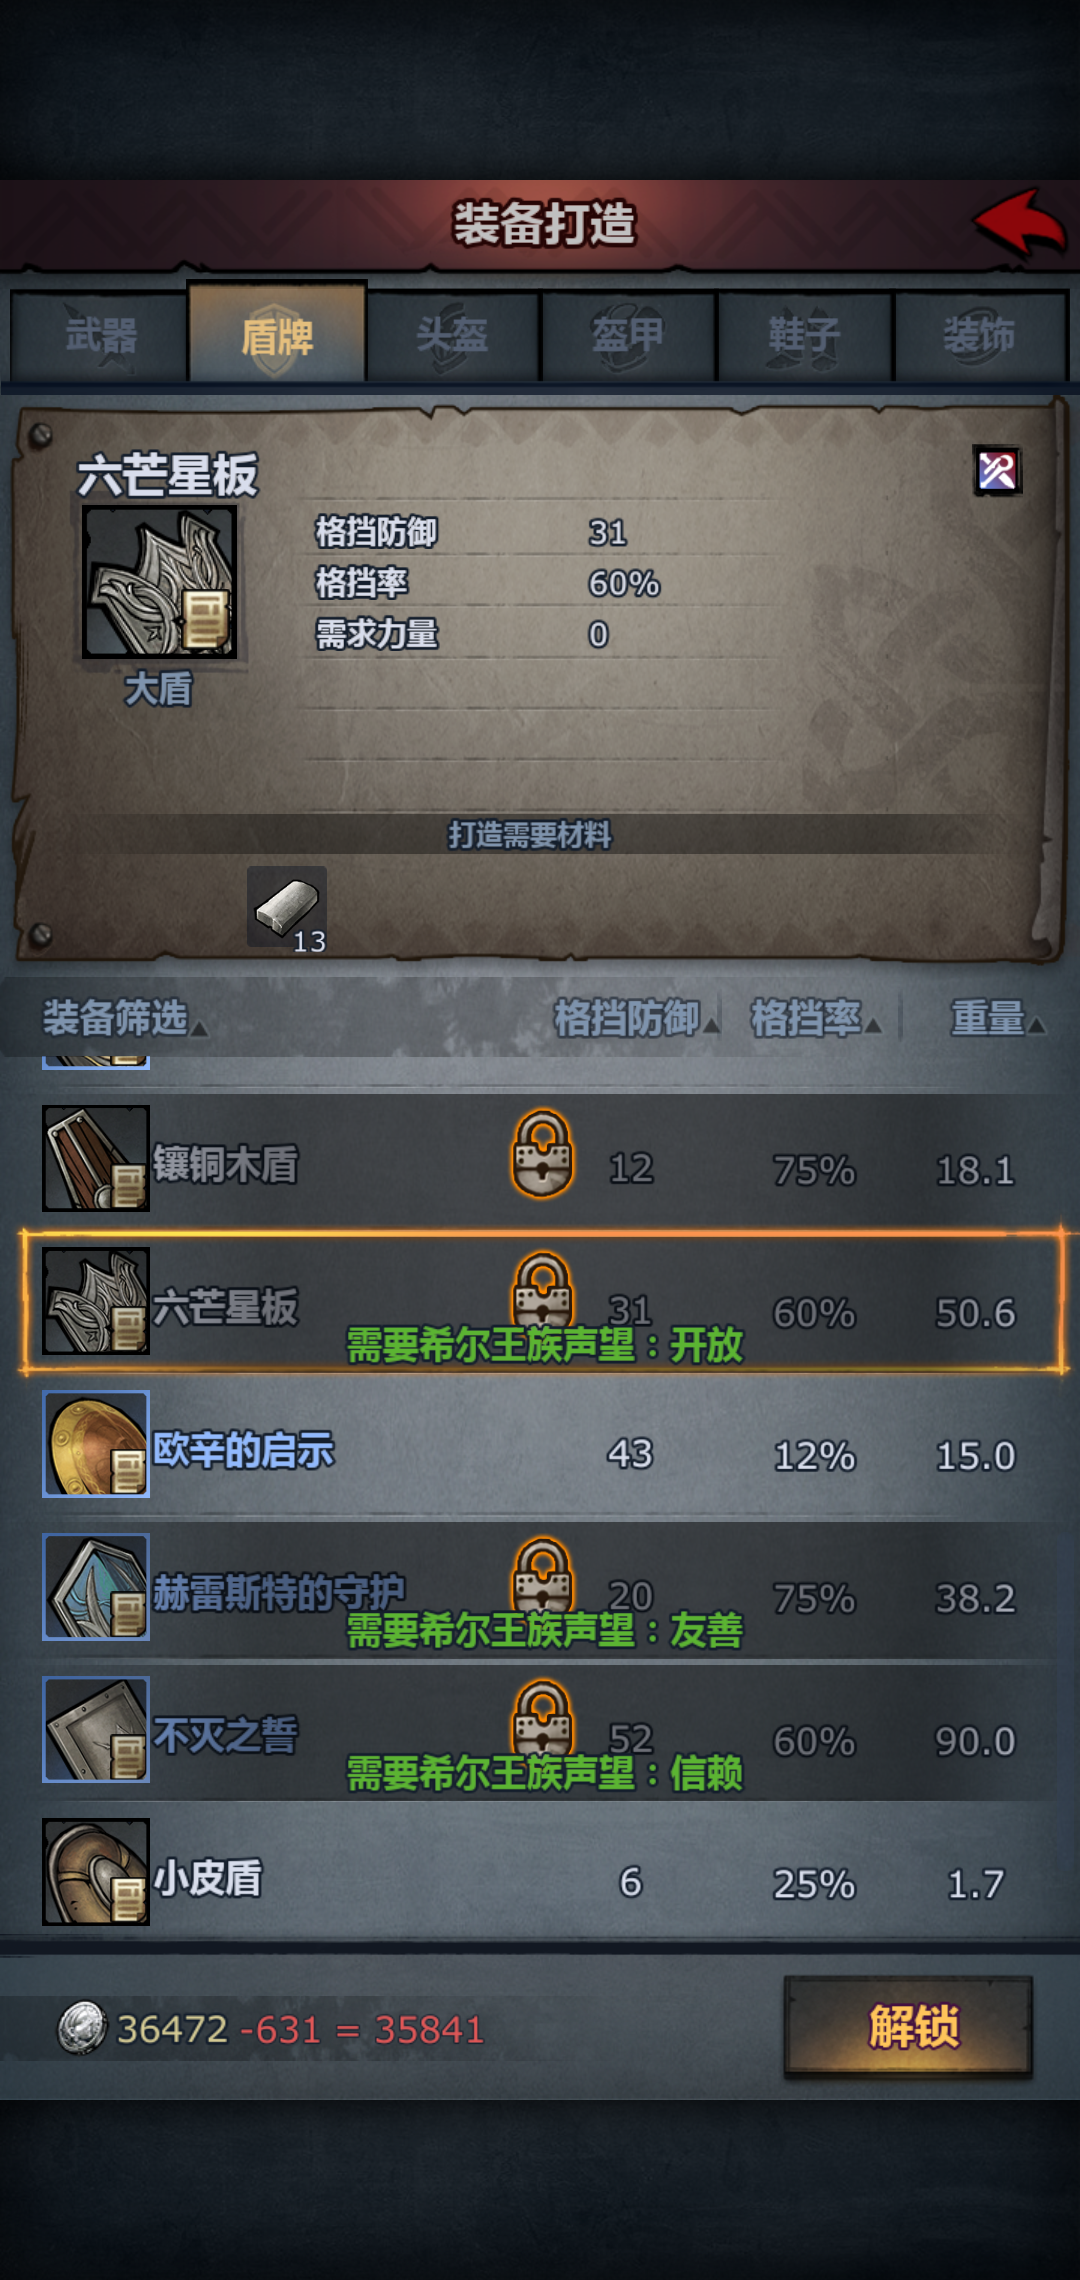Tap the red back arrow icon
Image resolution: width=1080 pixels, height=2280 pixels.
pyautogui.click(x=1020, y=222)
